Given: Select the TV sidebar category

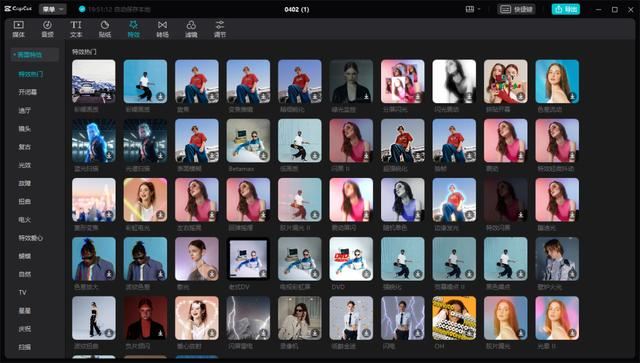Looking at the screenshot, I should [22, 292].
